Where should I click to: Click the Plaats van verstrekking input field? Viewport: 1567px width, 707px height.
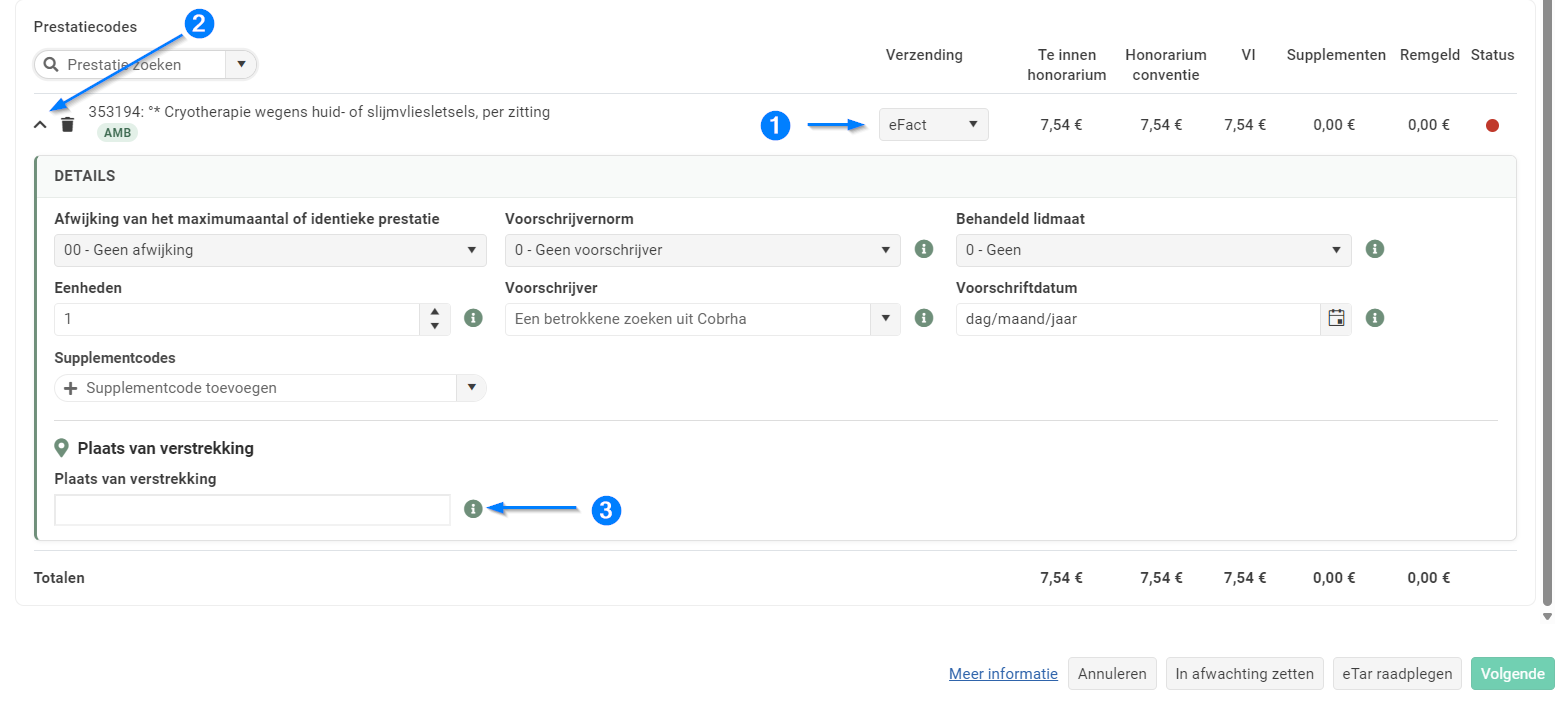pos(252,510)
